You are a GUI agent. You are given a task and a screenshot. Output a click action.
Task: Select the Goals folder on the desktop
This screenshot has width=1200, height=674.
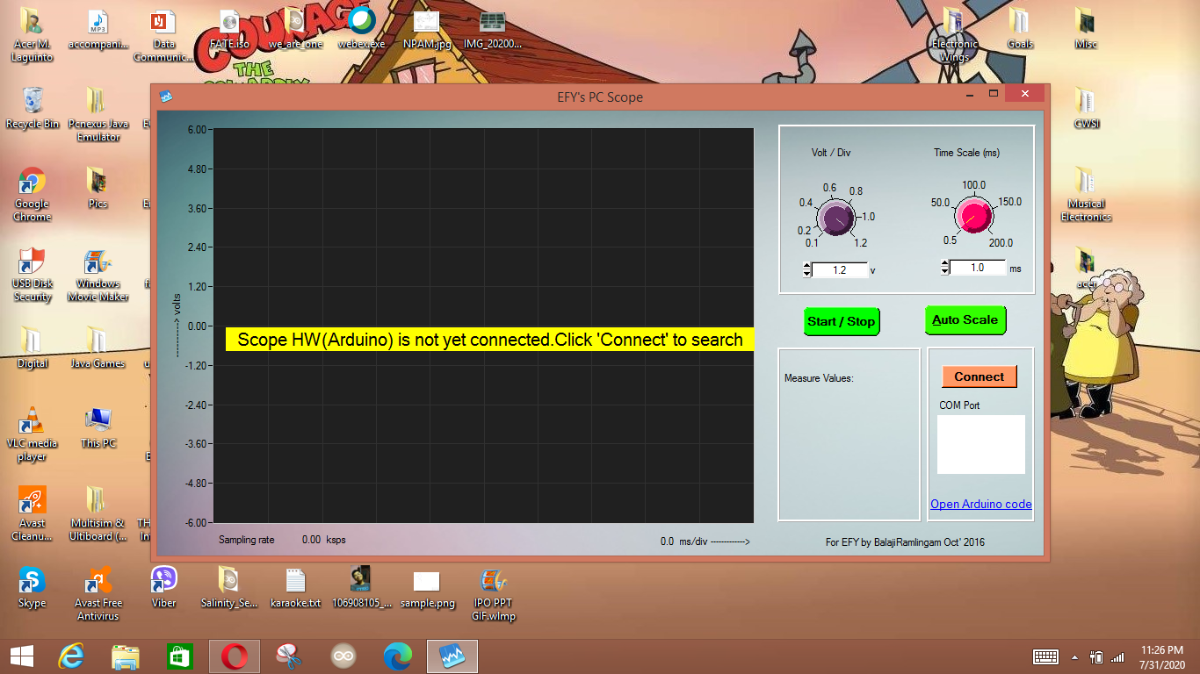(x=1020, y=28)
